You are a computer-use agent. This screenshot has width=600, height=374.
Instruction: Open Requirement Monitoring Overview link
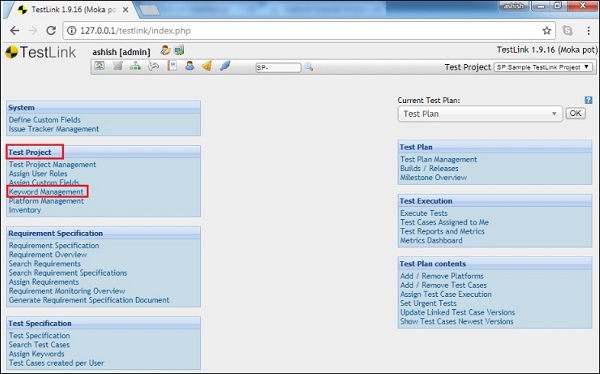tap(67, 291)
